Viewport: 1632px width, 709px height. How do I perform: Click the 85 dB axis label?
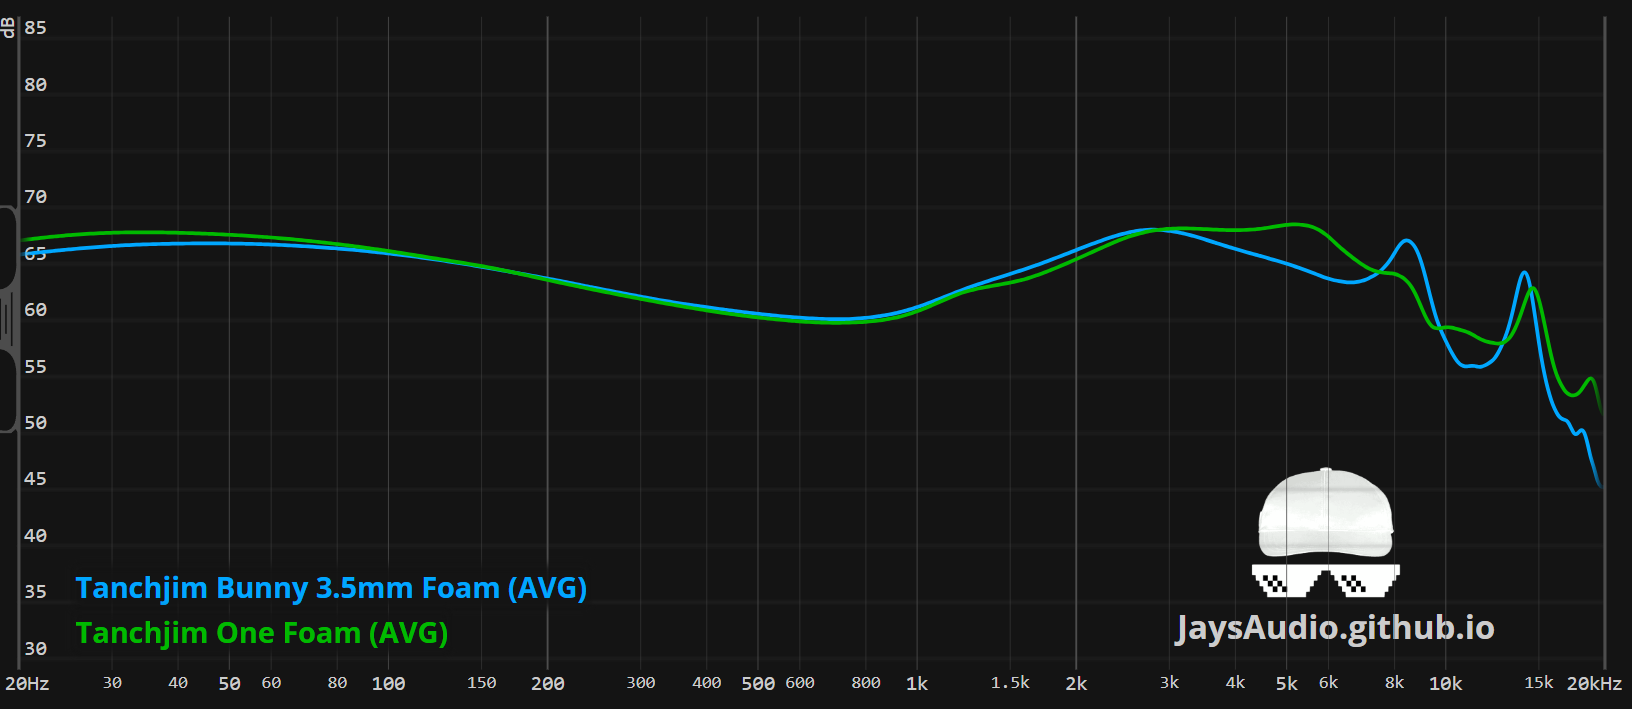click(x=35, y=28)
